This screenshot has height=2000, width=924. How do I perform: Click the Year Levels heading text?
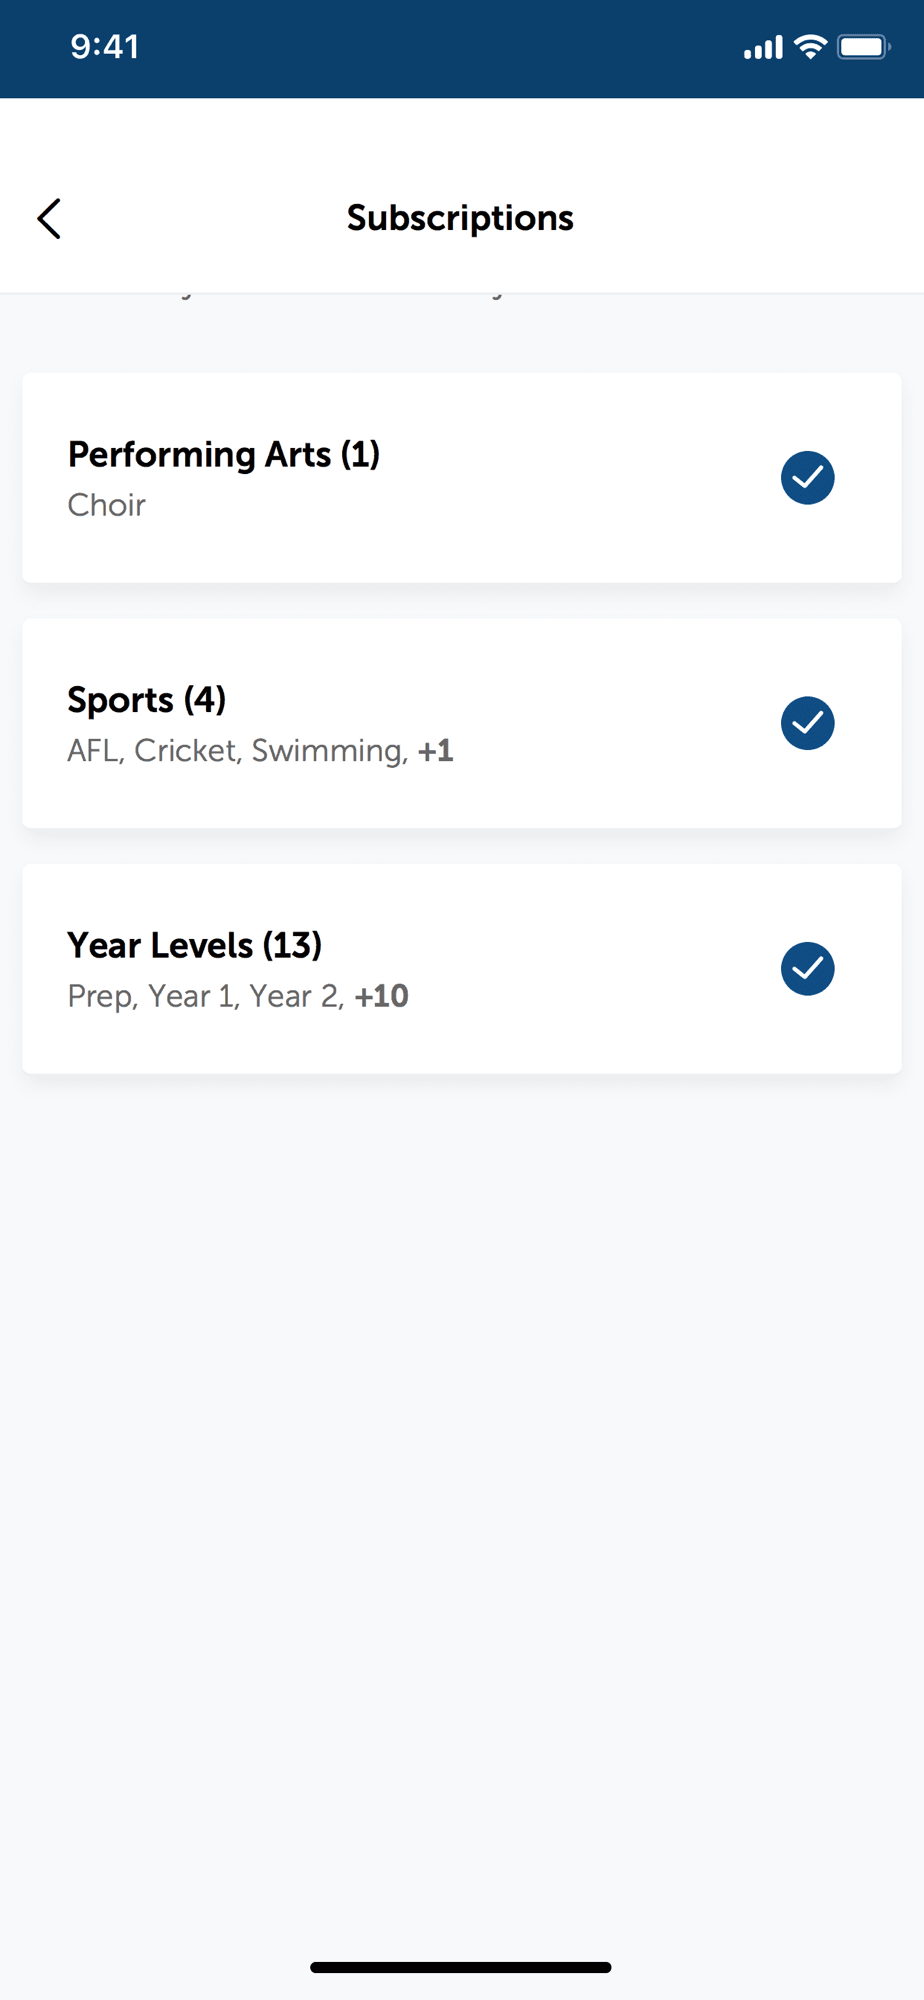tap(160, 945)
